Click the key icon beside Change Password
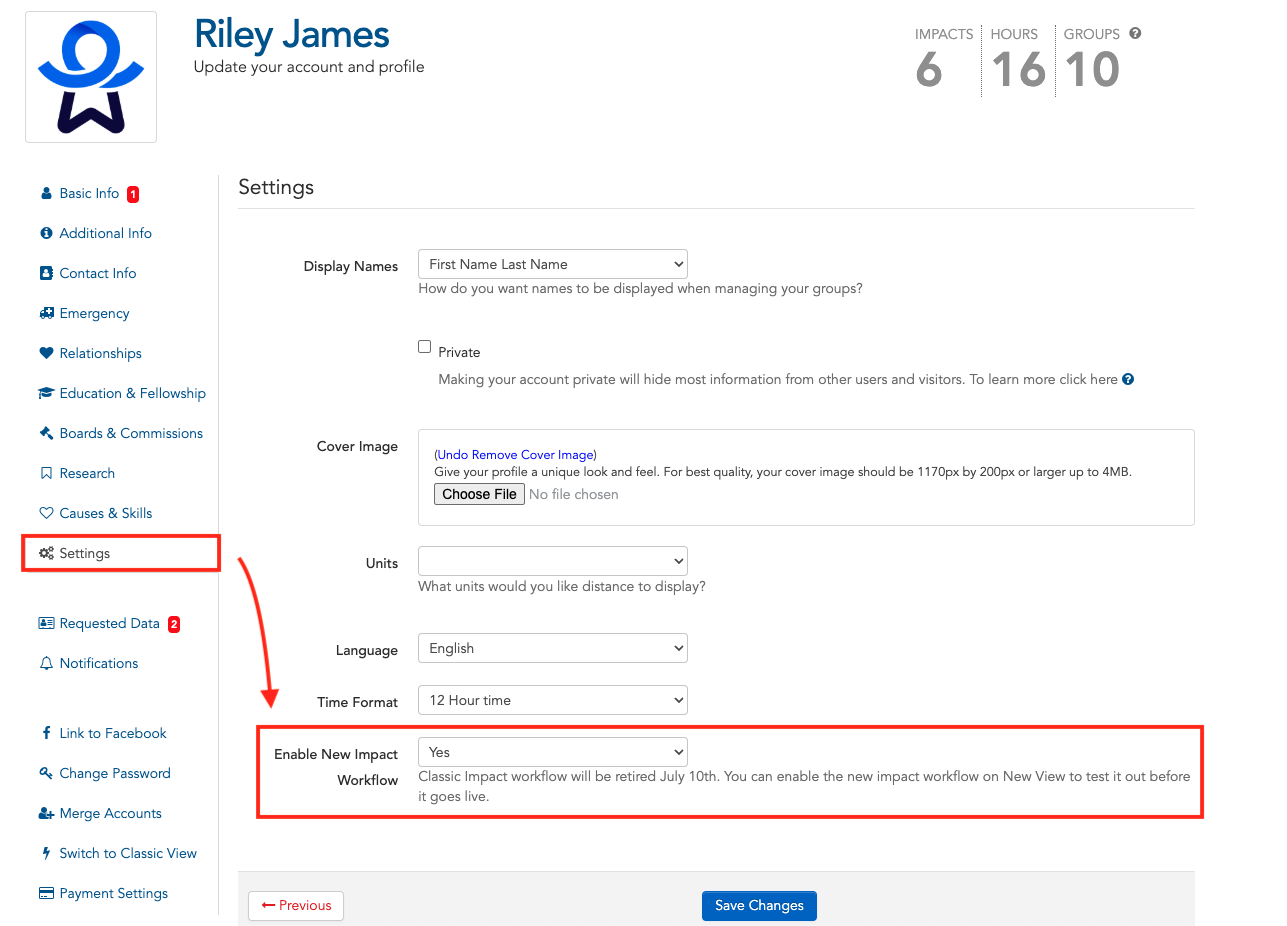Viewport: 1287px width, 926px height. pyautogui.click(x=46, y=773)
